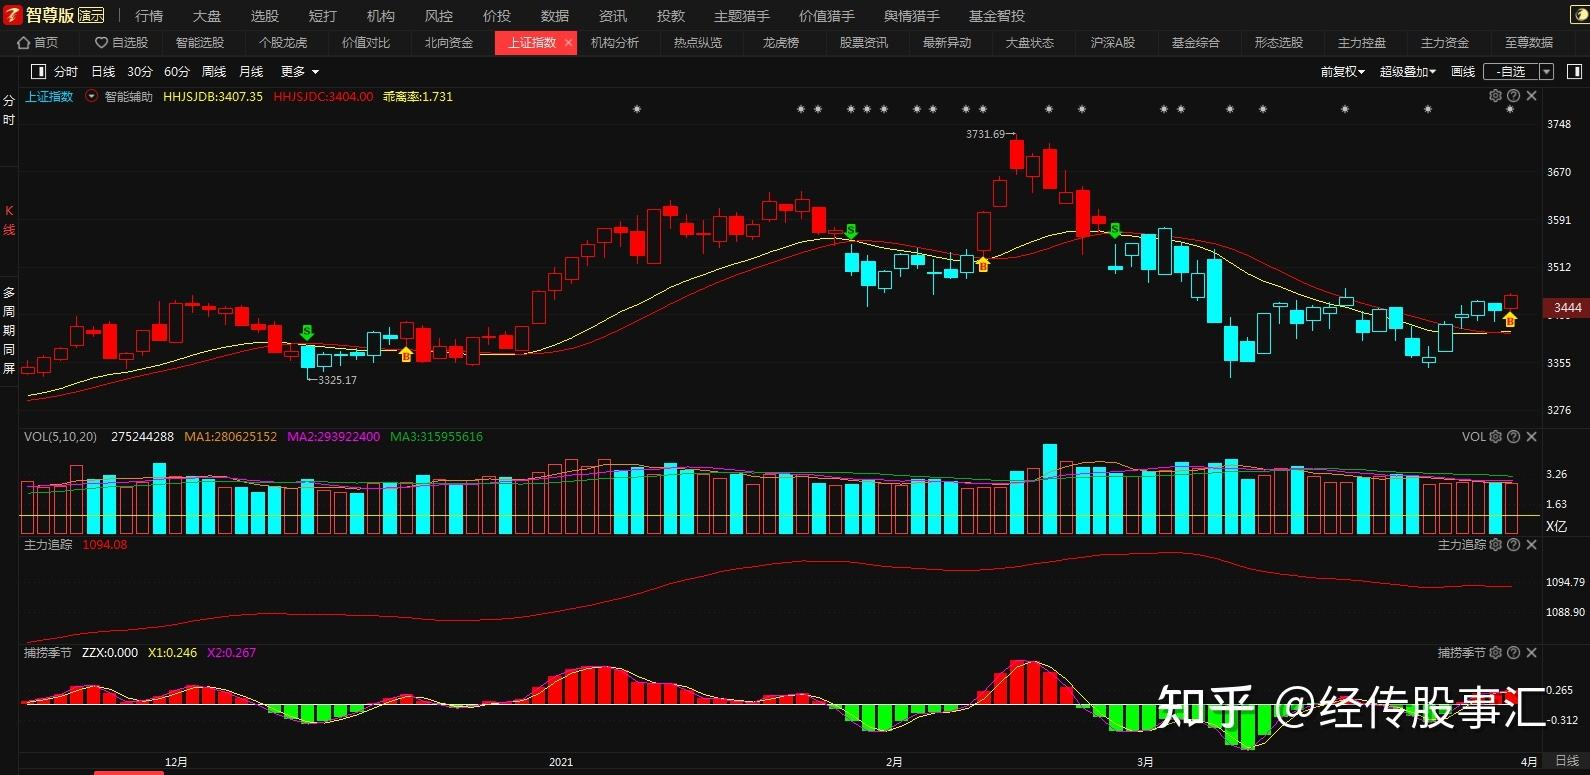
Task: Open VOL panel settings gear
Action: coord(1495,437)
